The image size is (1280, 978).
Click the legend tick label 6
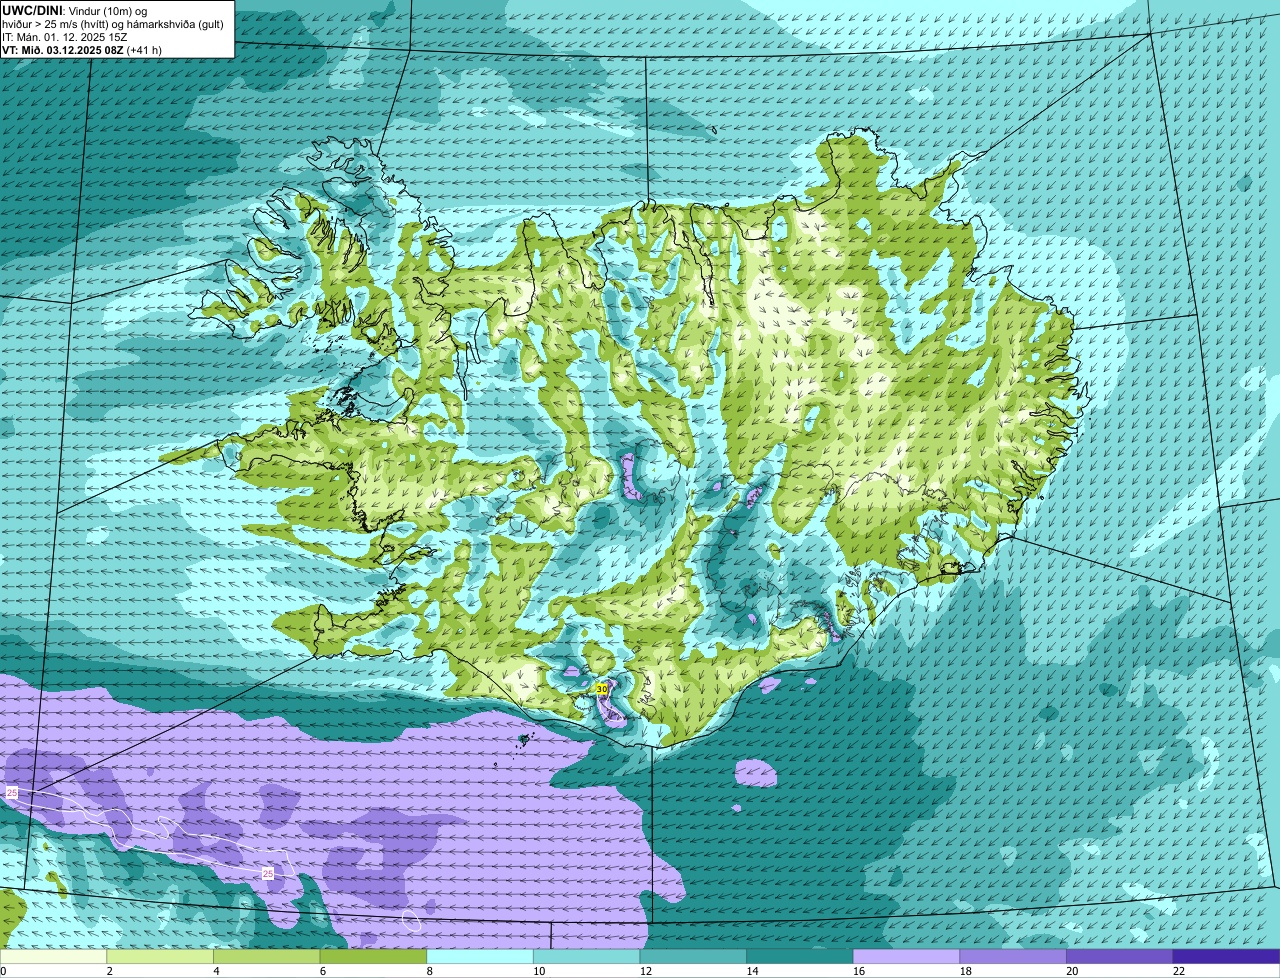(323, 971)
